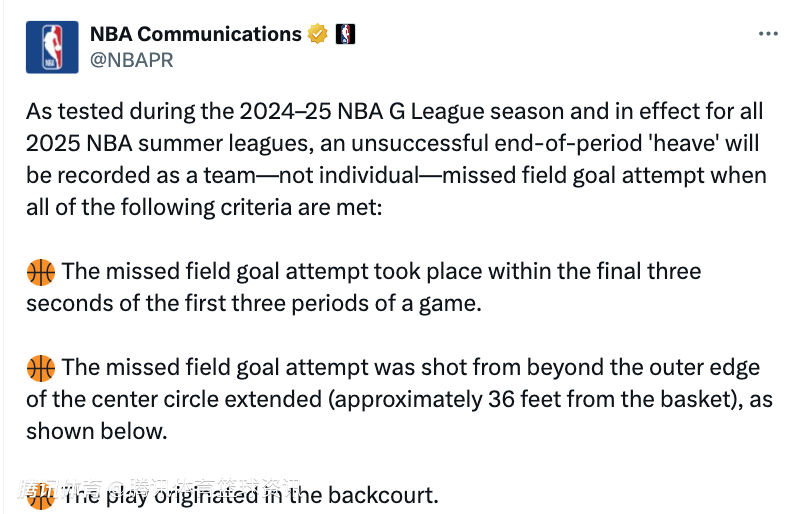This screenshot has height=514, width=796.
Task: Click 'be recorded as a team' line
Action: 141,176
